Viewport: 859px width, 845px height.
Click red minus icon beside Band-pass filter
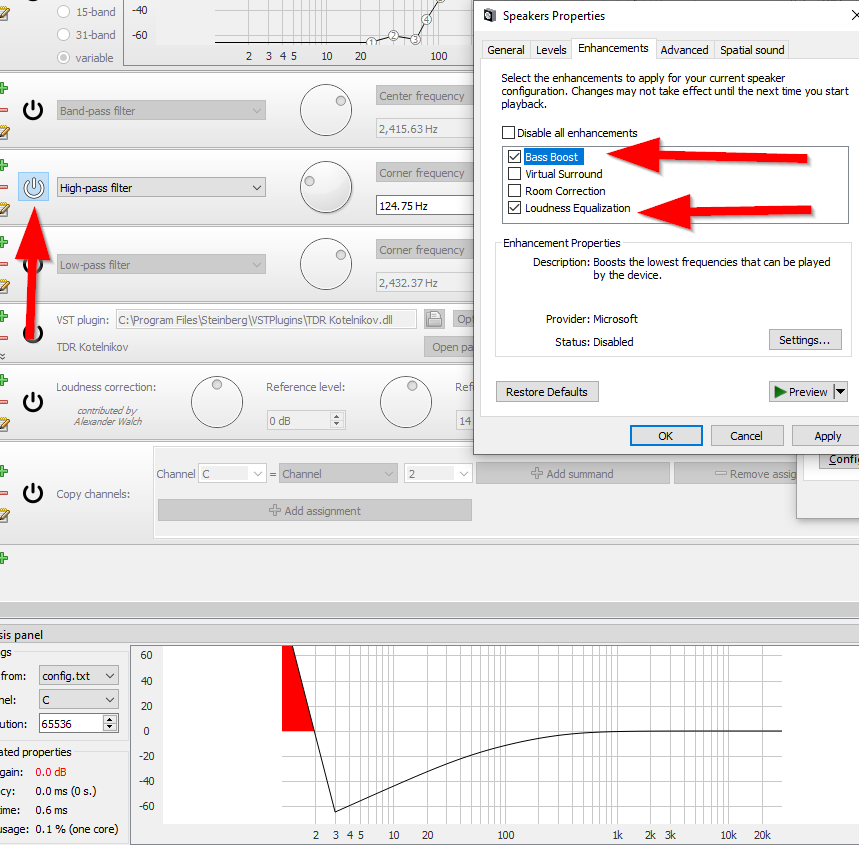(3, 110)
